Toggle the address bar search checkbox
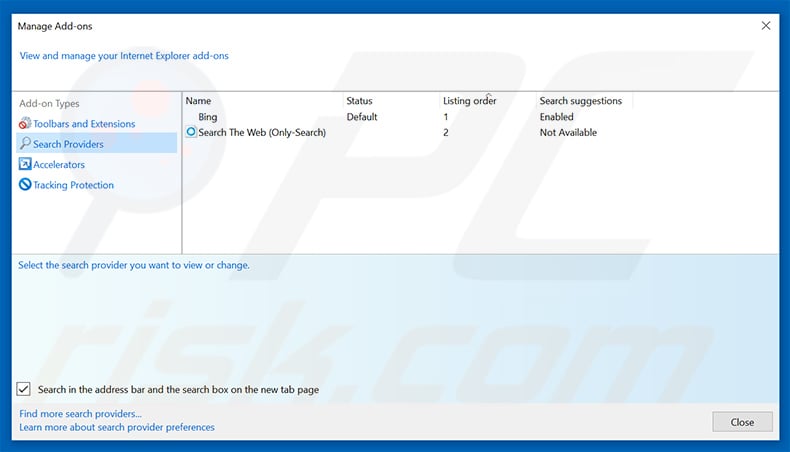This screenshot has height=452, width=790. click(x=23, y=389)
